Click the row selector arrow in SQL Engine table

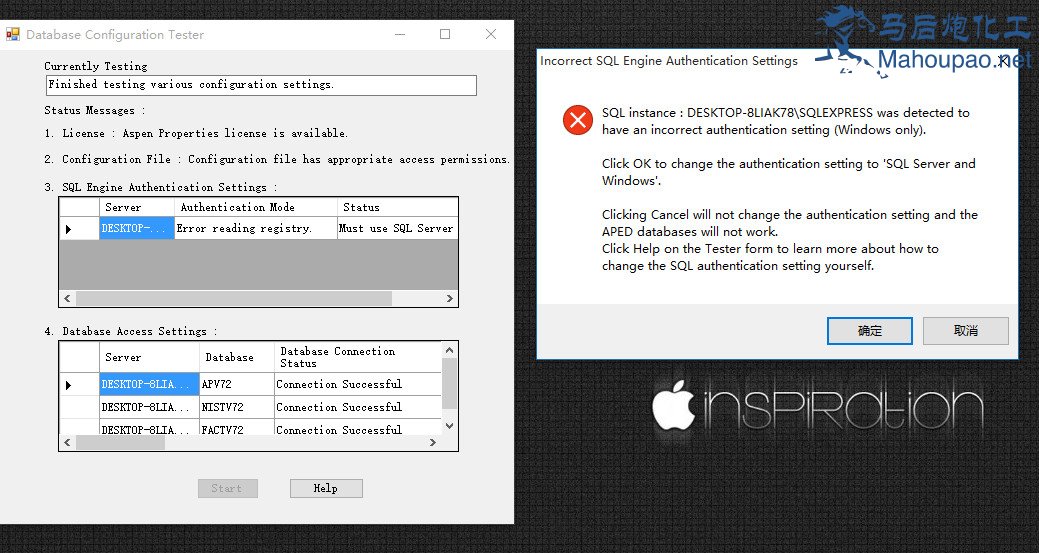pyautogui.click(x=69, y=229)
